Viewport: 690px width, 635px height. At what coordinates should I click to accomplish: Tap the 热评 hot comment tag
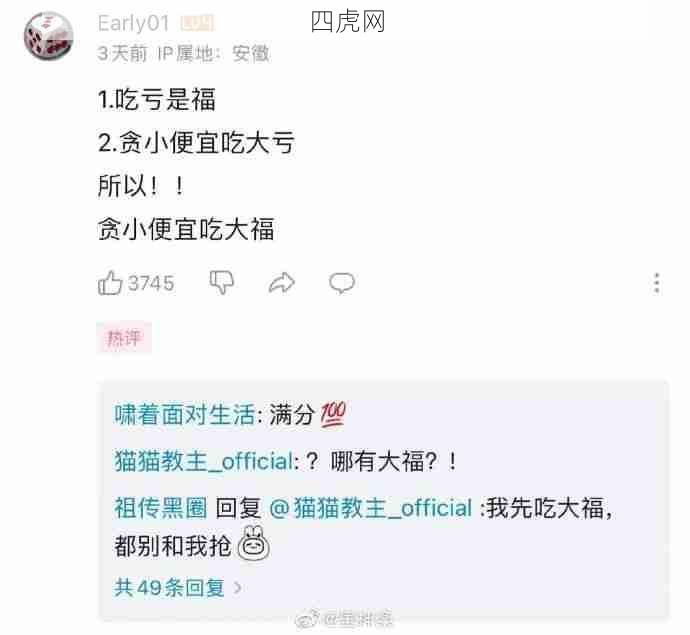[124, 338]
